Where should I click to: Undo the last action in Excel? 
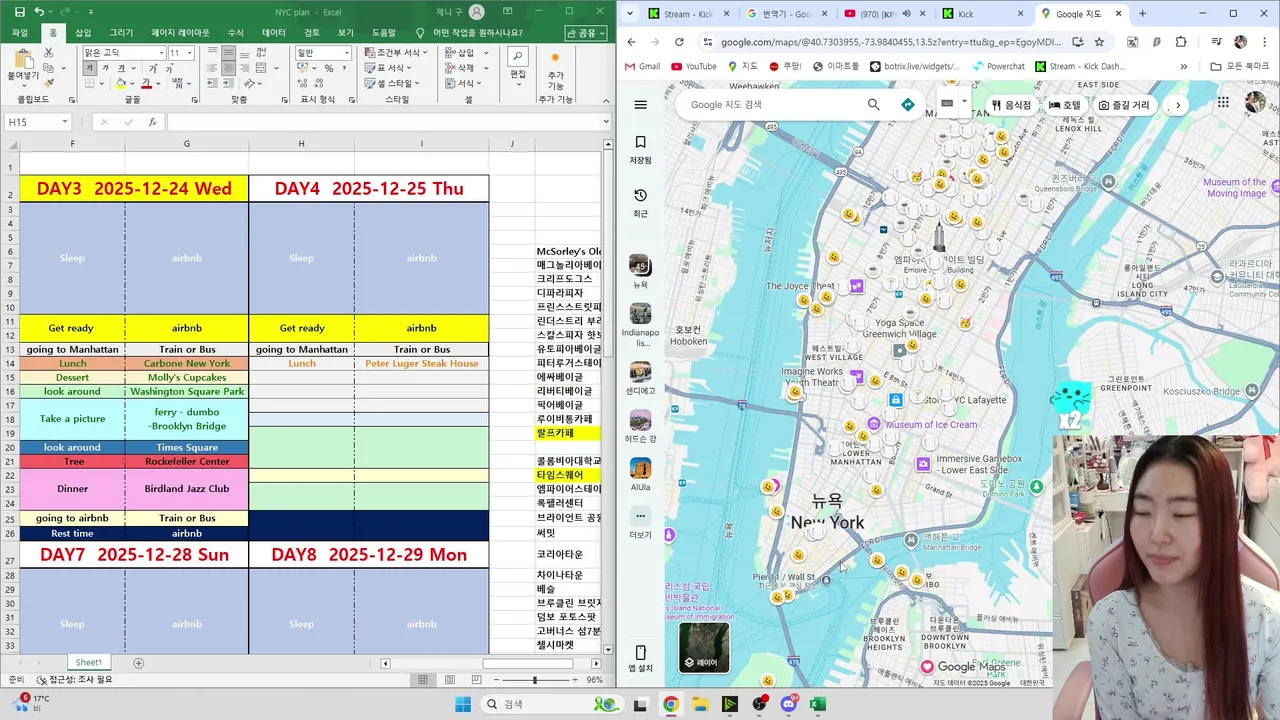(x=39, y=12)
